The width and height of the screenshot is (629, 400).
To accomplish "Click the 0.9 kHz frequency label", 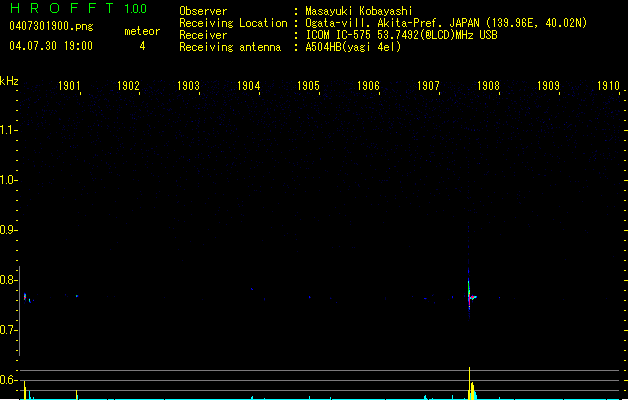I will coord(7,230).
